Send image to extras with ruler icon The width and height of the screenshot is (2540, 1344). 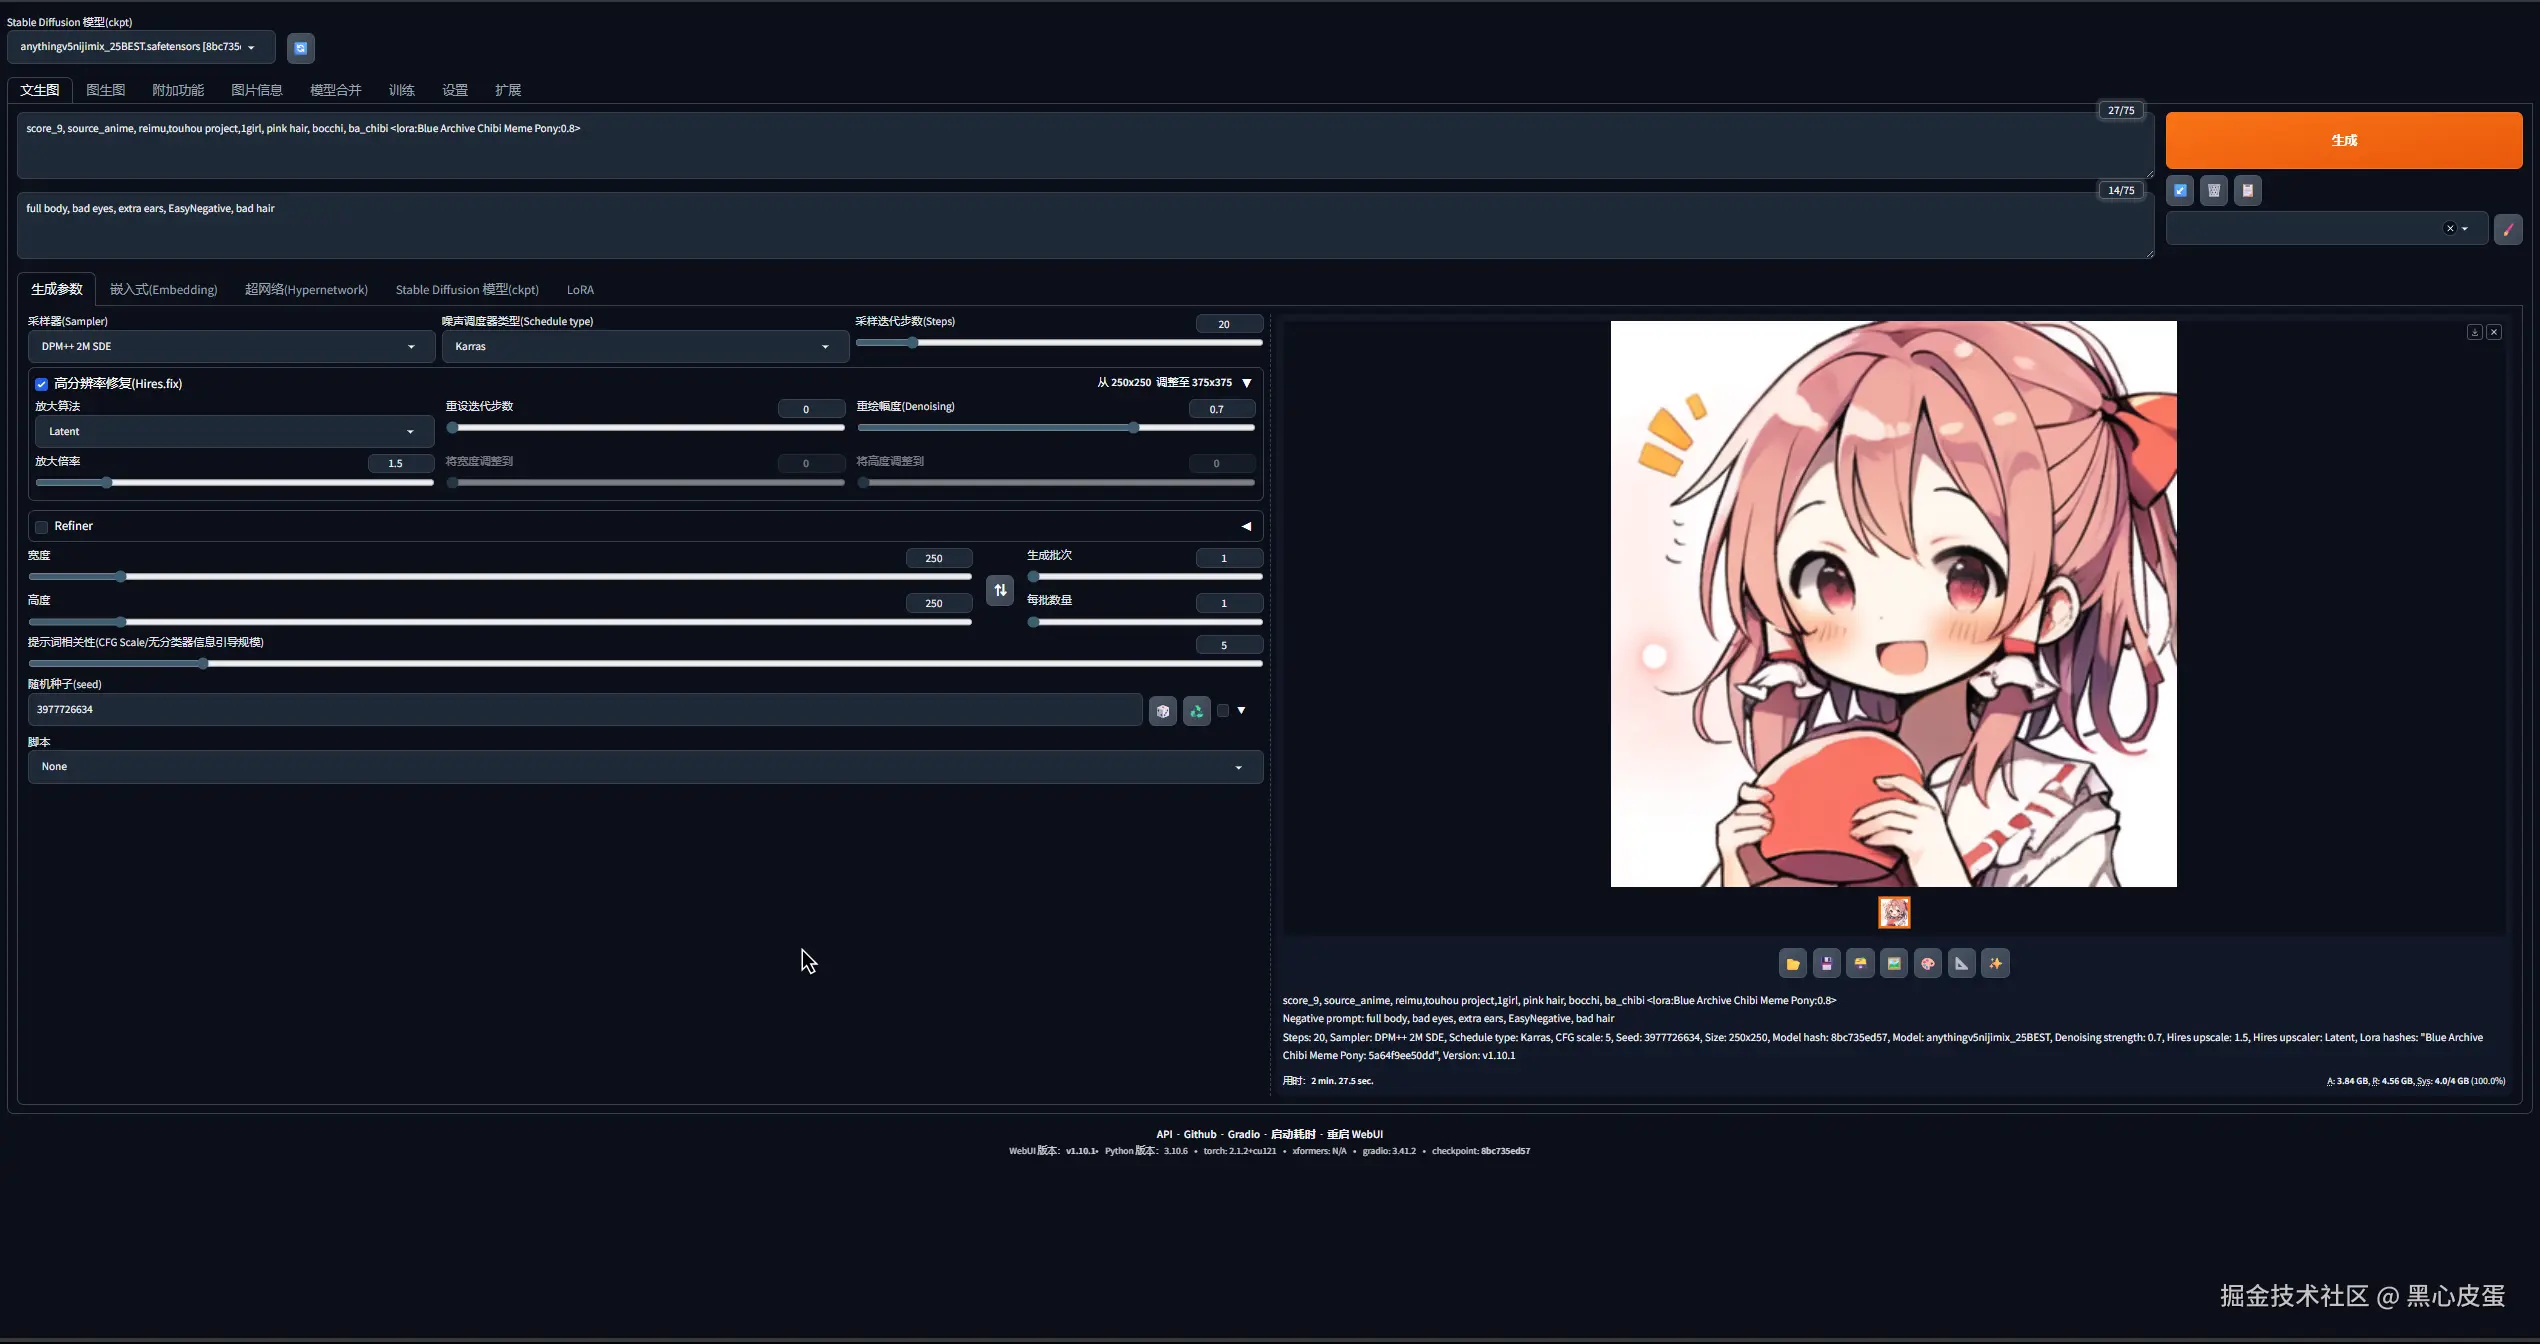(1961, 963)
